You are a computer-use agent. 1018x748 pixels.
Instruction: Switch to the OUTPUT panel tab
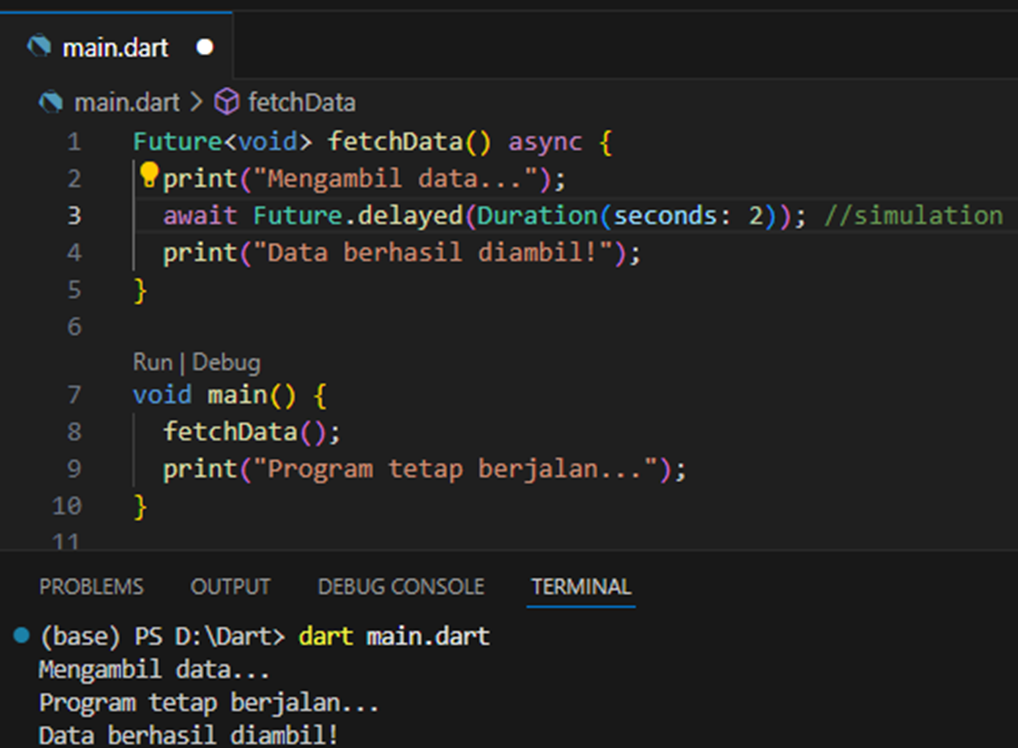pos(230,587)
